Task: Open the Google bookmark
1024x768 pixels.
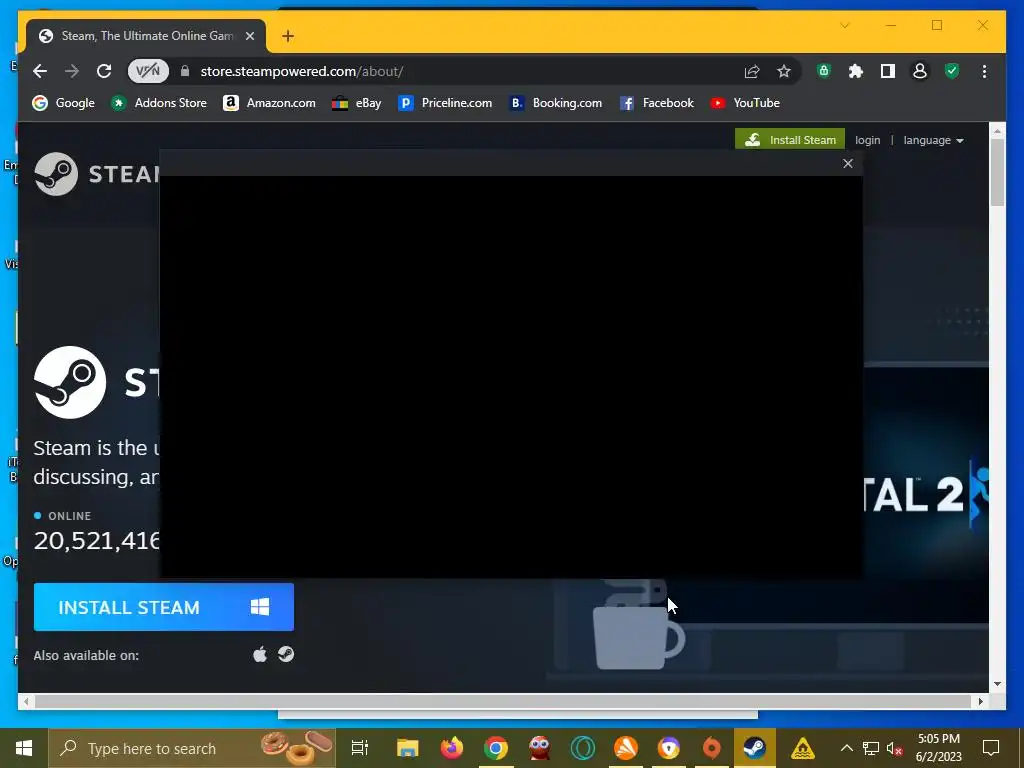Action: 63,103
